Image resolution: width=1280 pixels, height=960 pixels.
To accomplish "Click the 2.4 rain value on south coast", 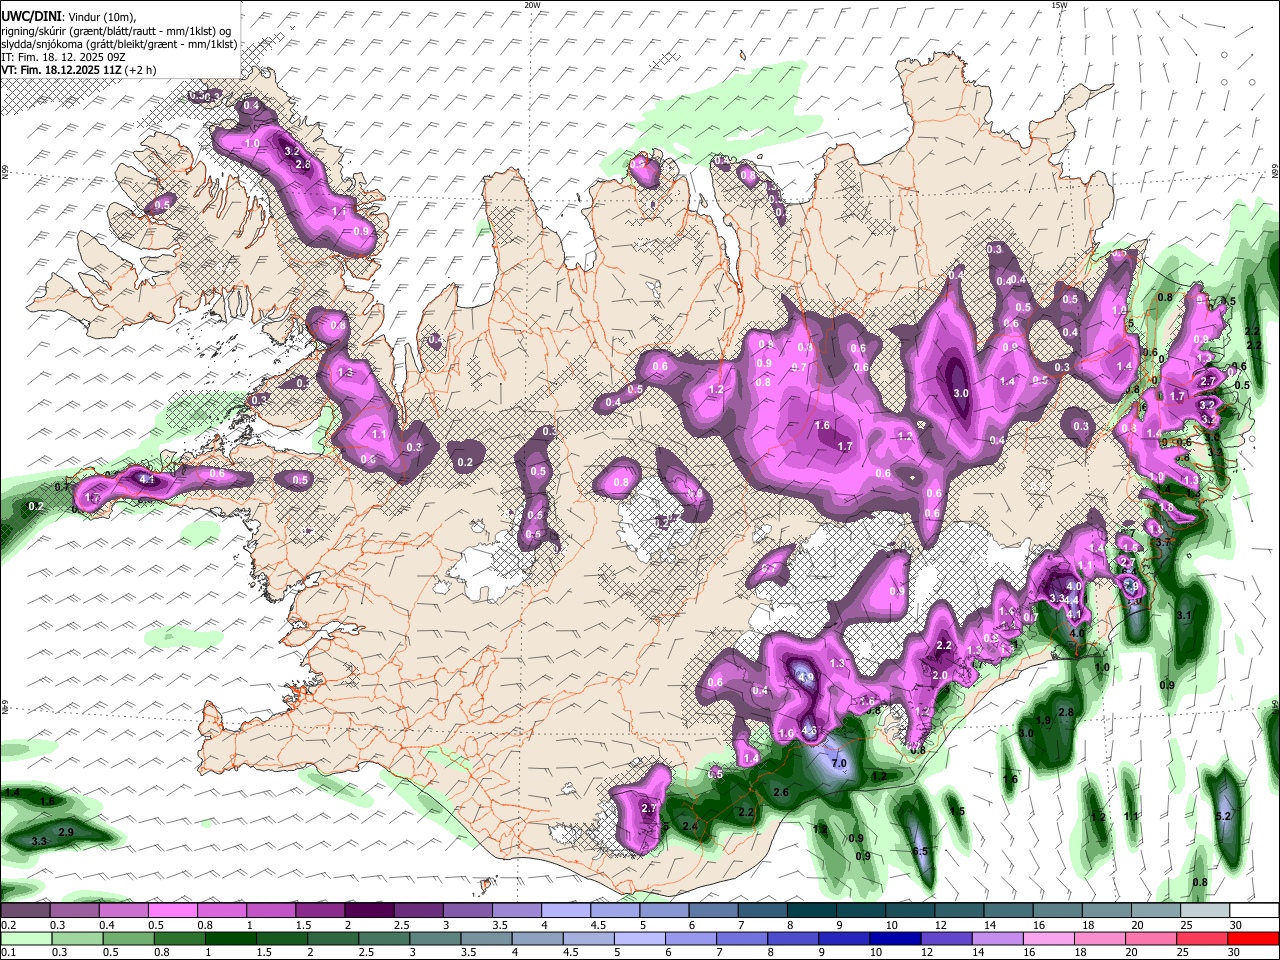I will (x=690, y=826).
